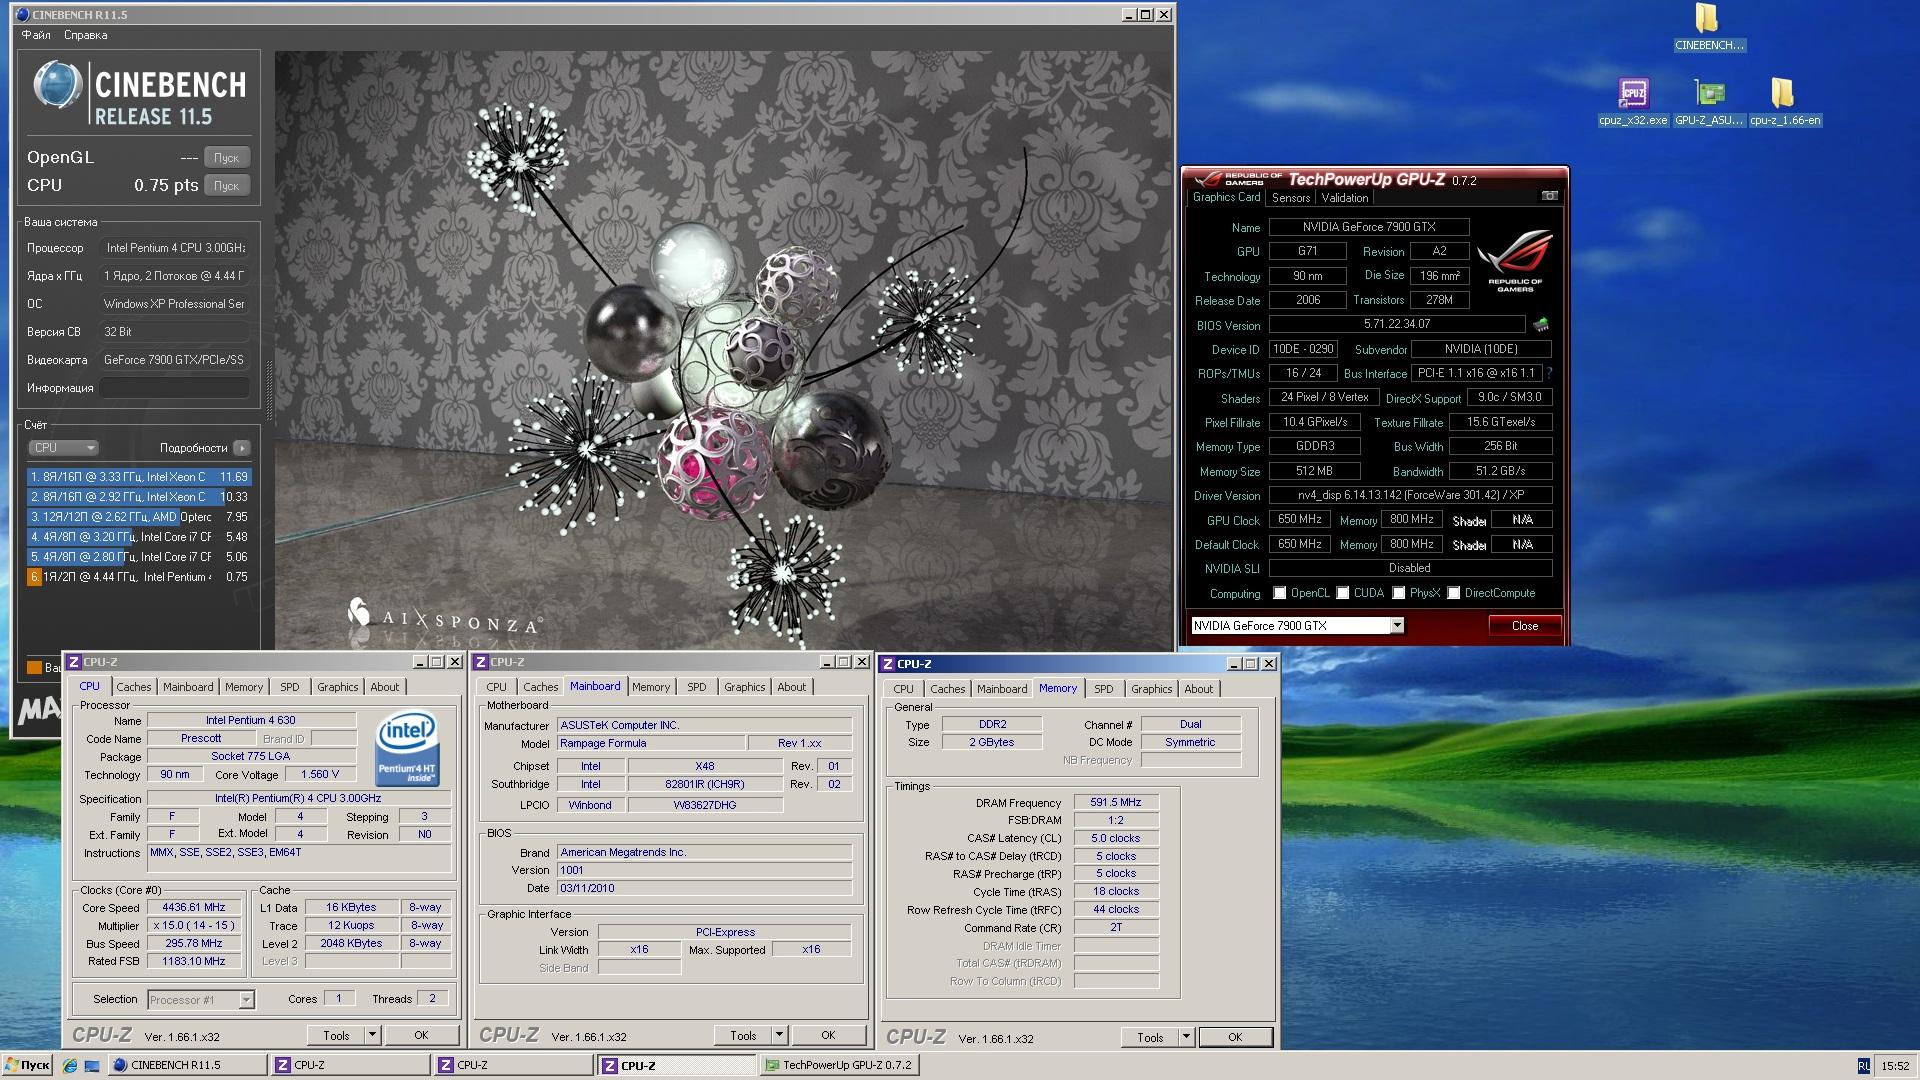Select ranking row 6 Intel Pentium 0.75

click(x=139, y=577)
